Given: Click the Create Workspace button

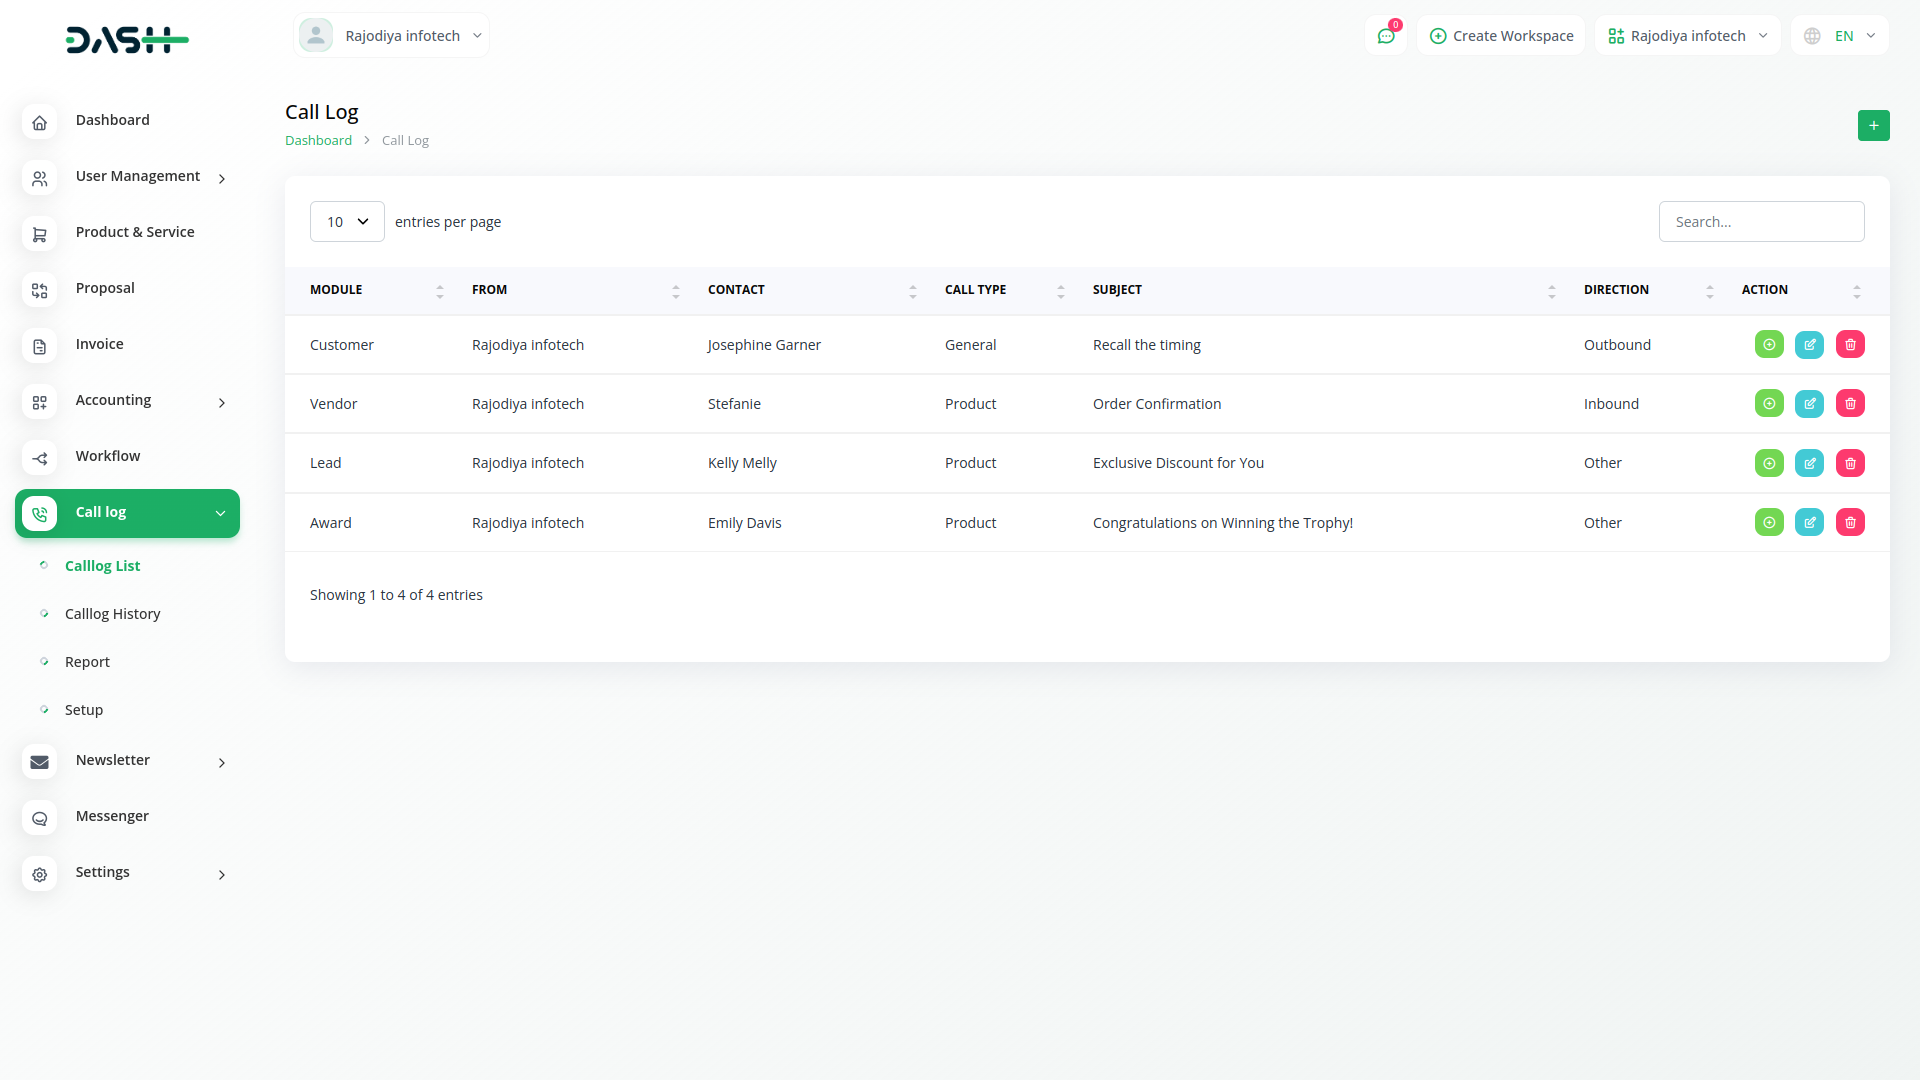Looking at the screenshot, I should click(x=1501, y=36).
